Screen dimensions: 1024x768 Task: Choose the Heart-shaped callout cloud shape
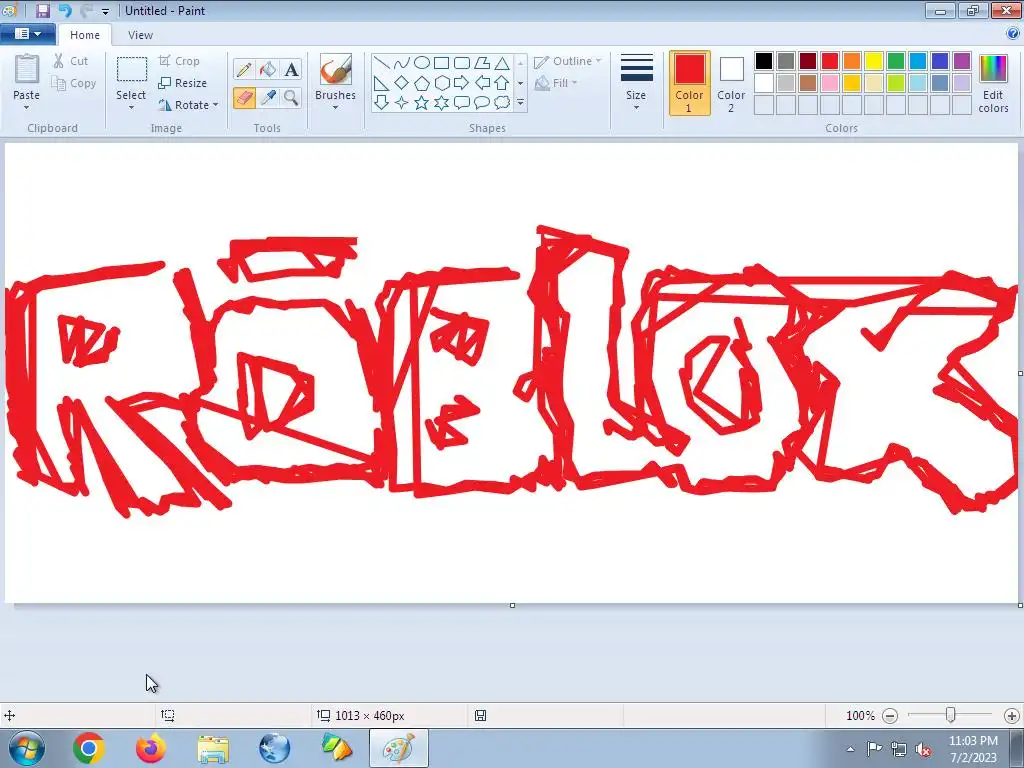502,103
